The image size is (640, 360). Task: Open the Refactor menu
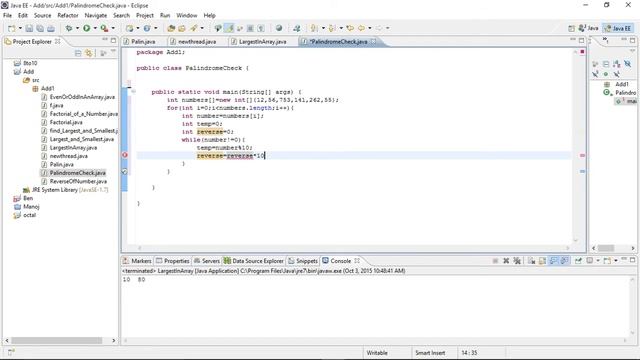pos(68,15)
